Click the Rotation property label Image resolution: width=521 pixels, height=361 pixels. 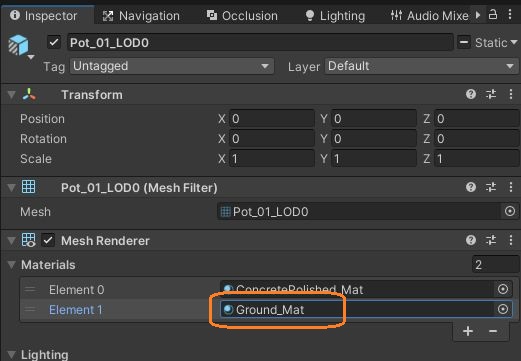pos(43,139)
